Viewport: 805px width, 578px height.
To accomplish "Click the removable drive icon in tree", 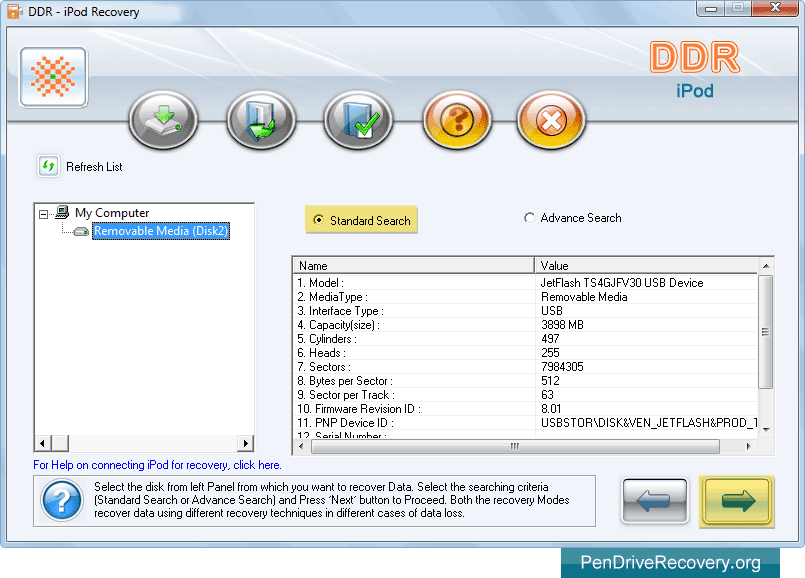I will [81, 232].
